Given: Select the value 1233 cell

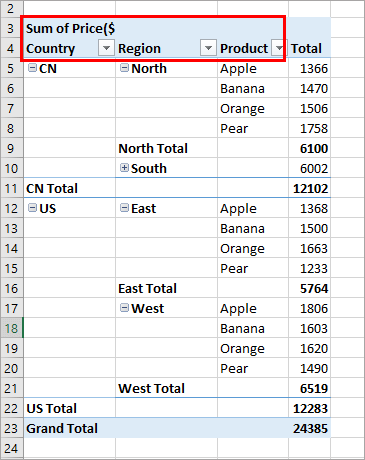Looking at the screenshot, I should 309,268.
